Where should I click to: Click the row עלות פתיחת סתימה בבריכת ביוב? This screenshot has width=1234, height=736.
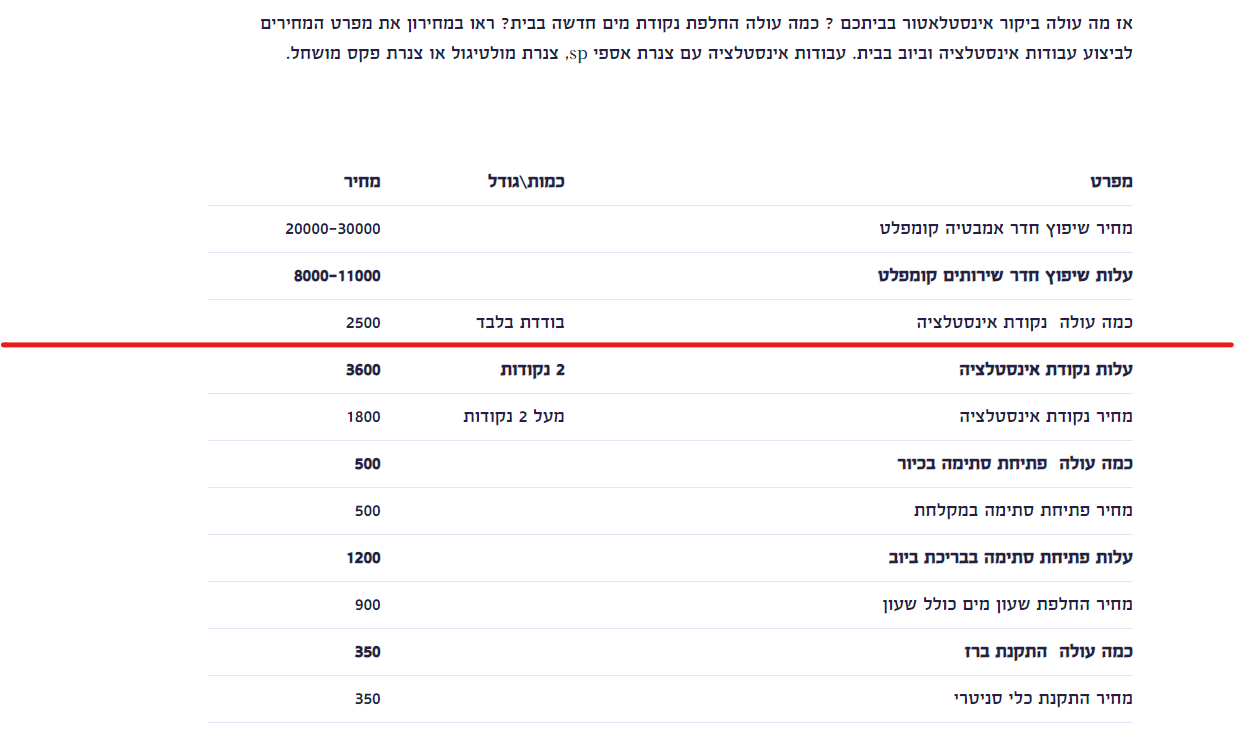(1011, 558)
